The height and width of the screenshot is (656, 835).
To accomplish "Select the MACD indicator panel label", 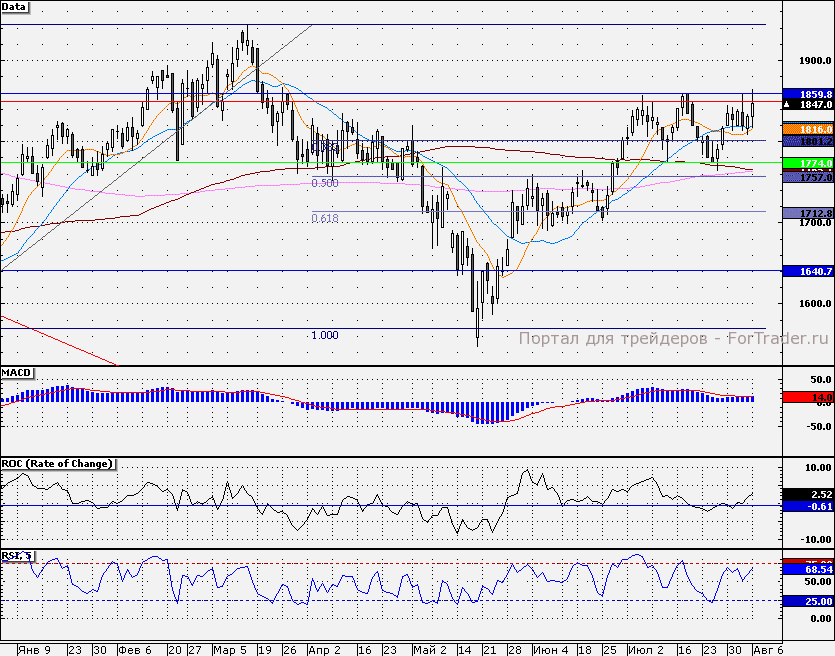I will [17, 373].
